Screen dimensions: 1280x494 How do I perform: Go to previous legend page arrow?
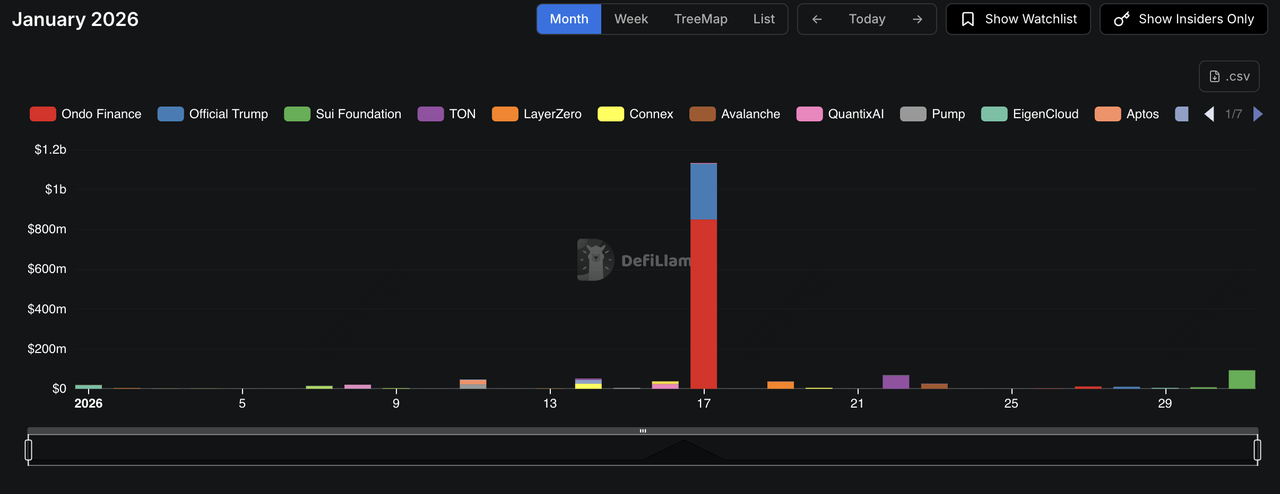tap(1209, 114)
